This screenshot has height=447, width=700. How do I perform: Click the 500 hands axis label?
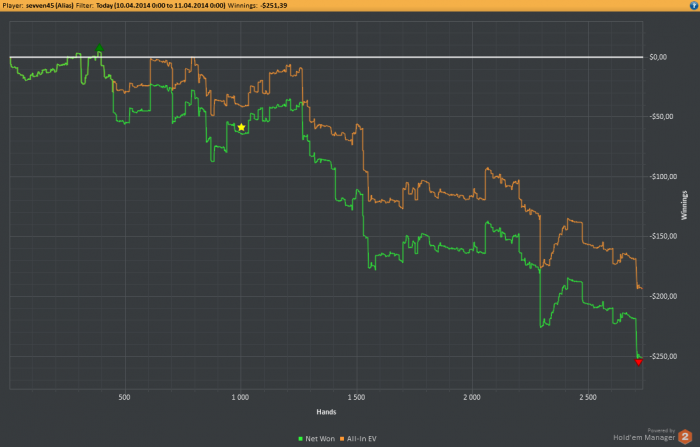pos(125,397)
